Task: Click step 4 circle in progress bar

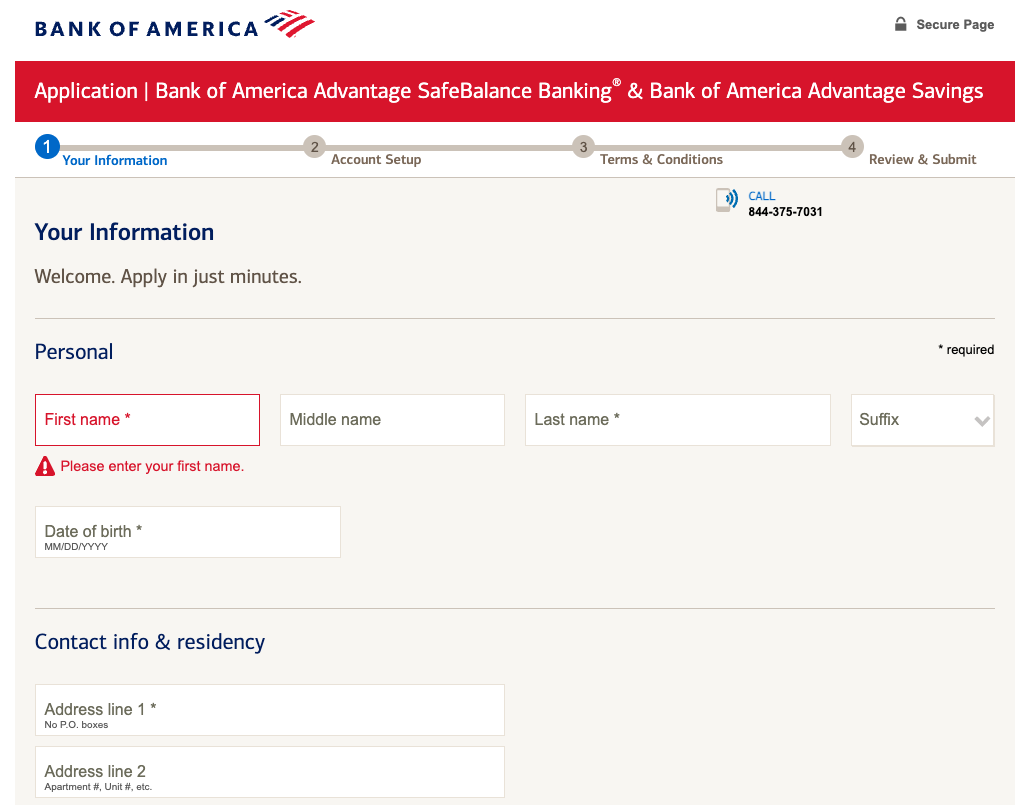Action: (852, 148)
